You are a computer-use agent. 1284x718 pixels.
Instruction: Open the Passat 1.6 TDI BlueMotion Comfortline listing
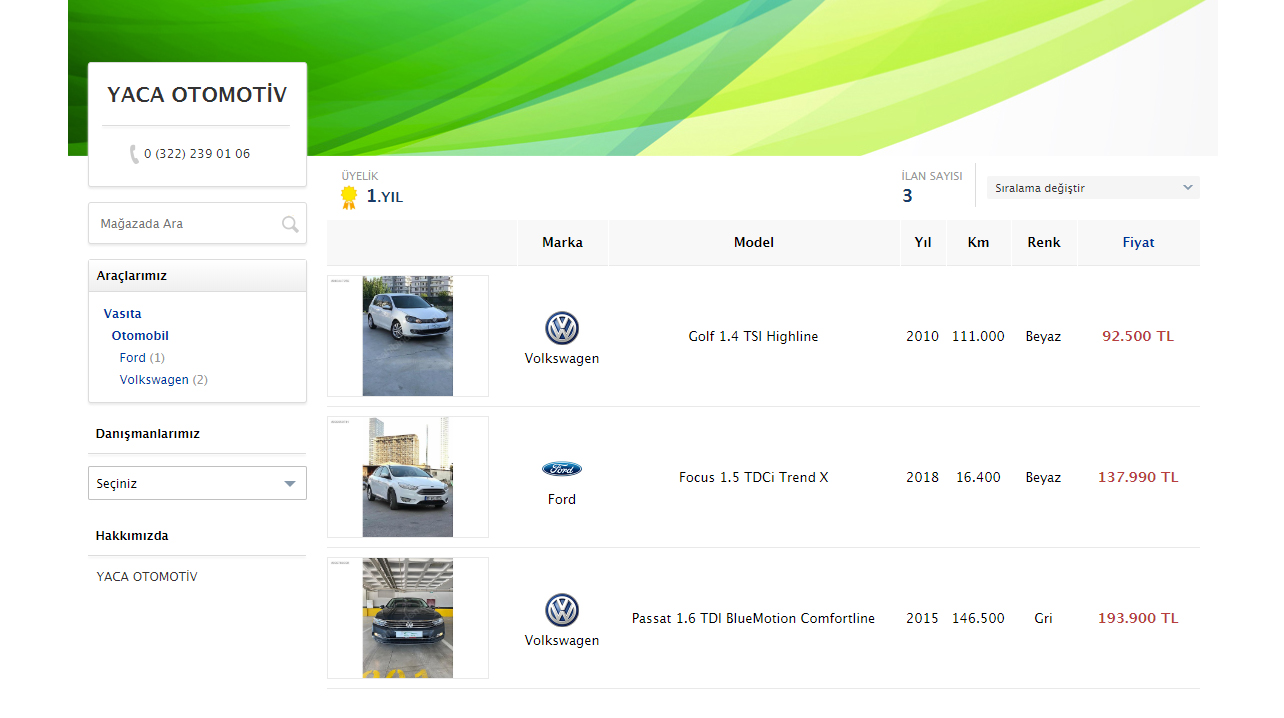coord(753,619)
